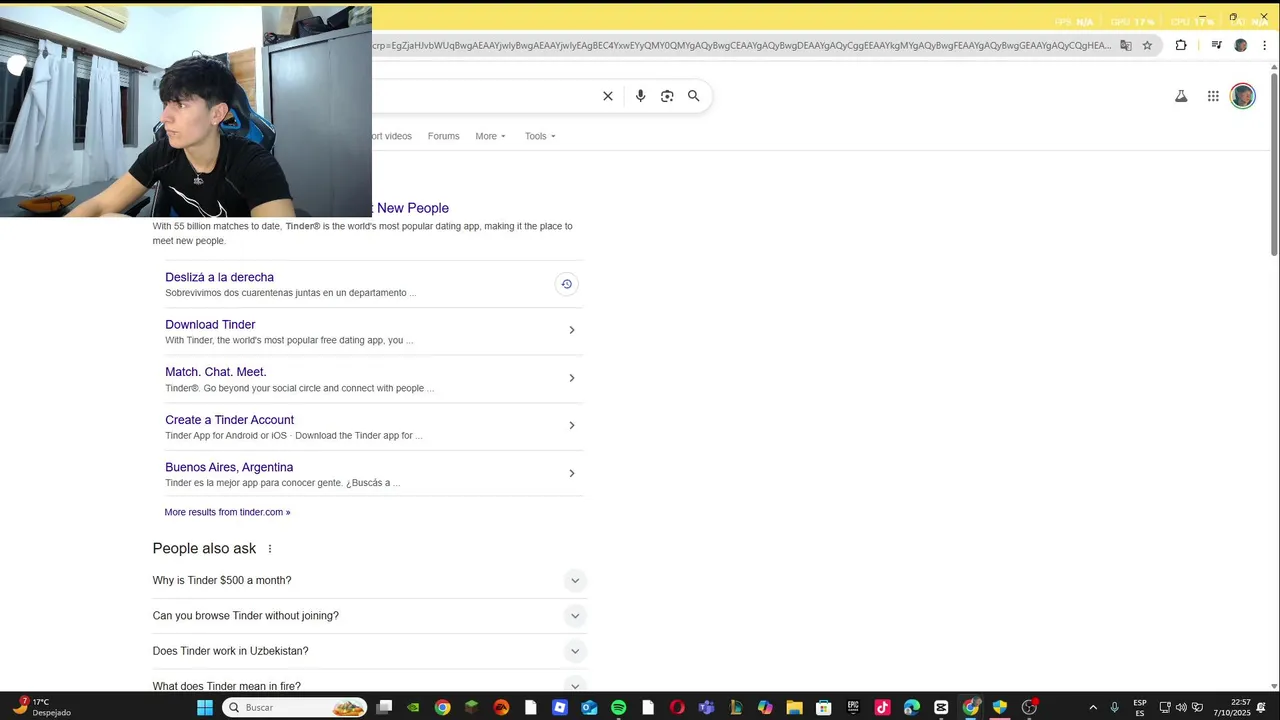Screen dimensions: 1280x720
Task: Click the Tinder result title ending in New People
Action: [x=411, y=208]
